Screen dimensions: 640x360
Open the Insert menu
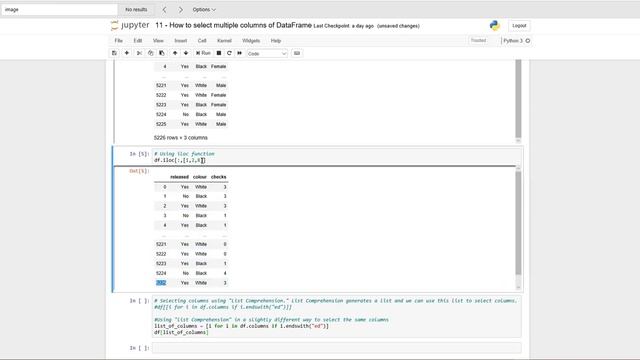[x=180, y=41]
